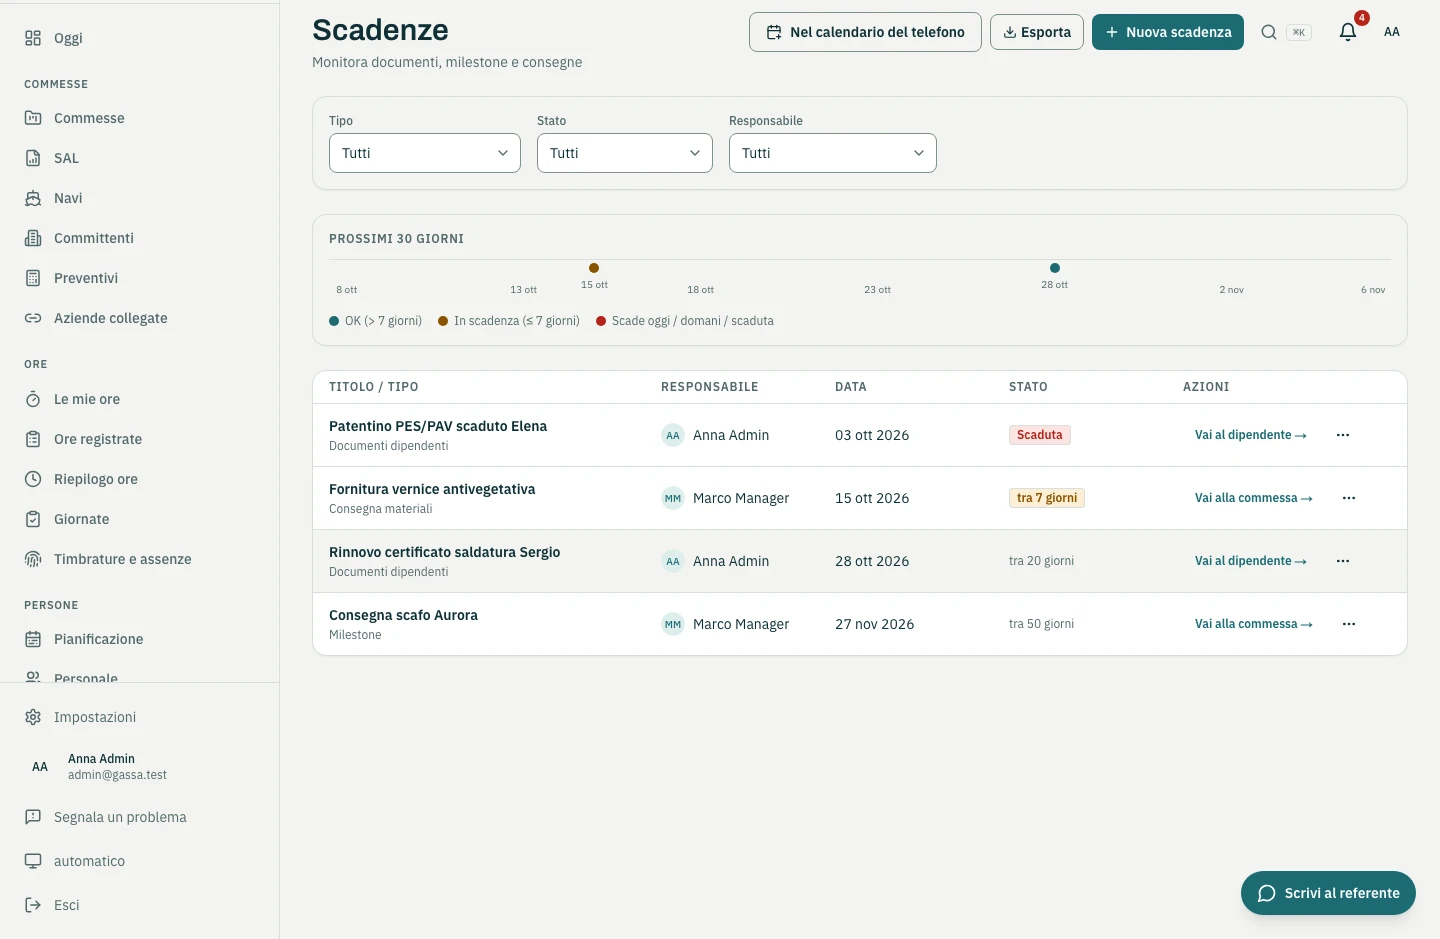Viewport: 1440px width, 939px height.
Task: Open row options for Rinnovo certificato saldatura Sergio
Action: pyautogui.click(x=1343, y=561)
